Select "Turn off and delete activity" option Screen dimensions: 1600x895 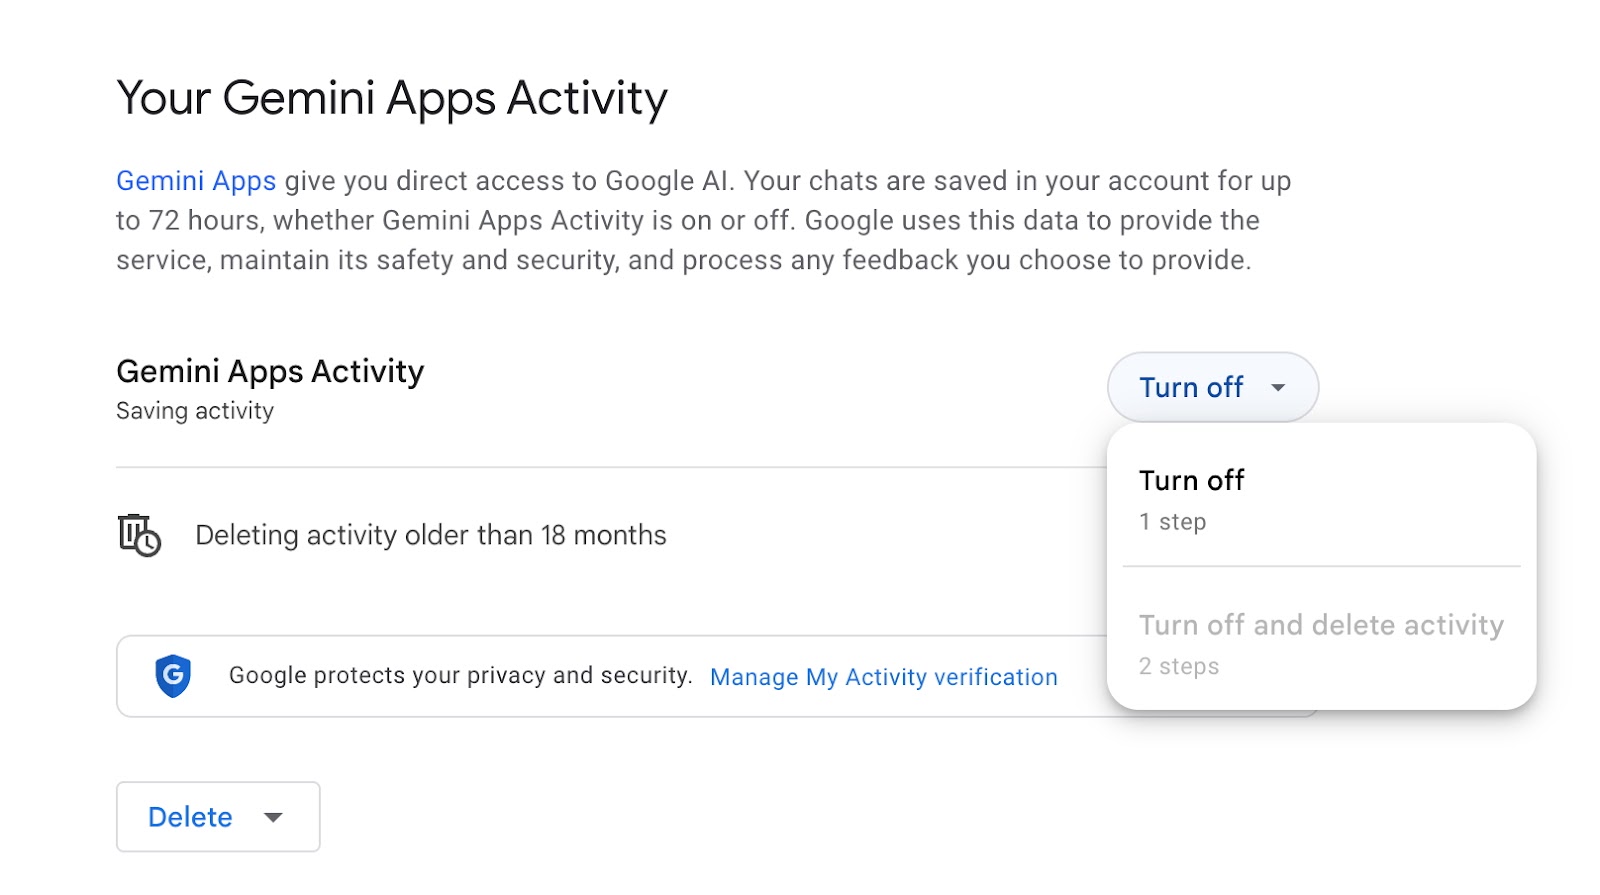tap(1321, 626)
